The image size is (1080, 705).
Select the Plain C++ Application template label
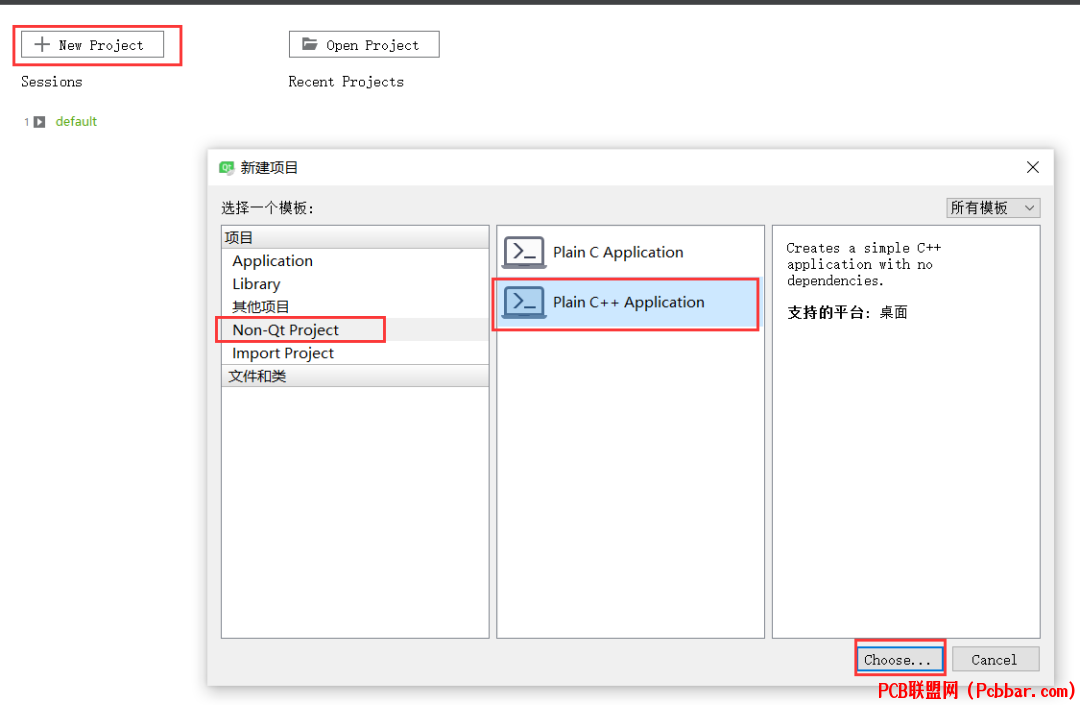(628, 302)
